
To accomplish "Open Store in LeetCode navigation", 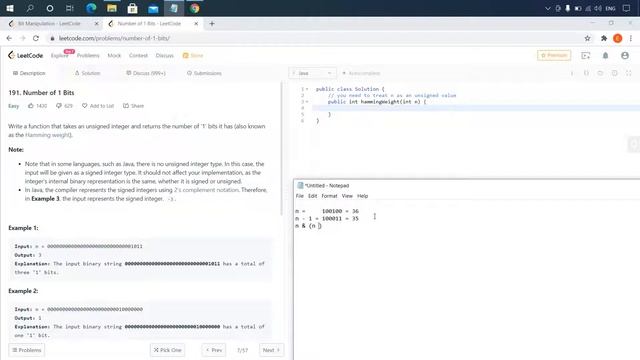I will 193,56.
